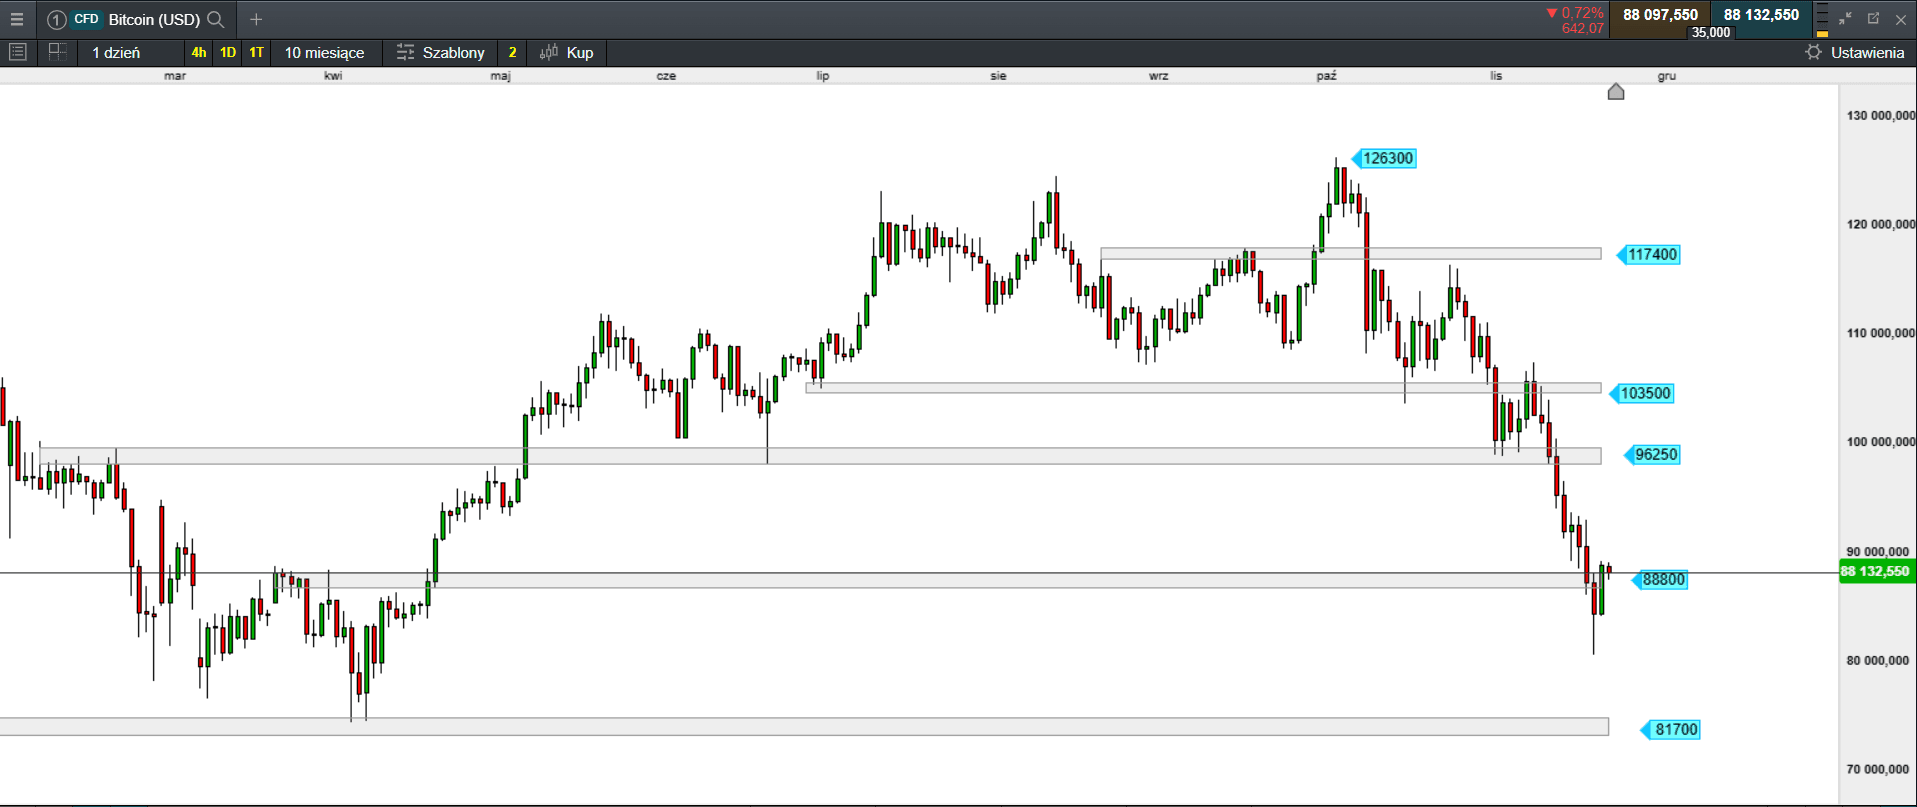Click the shrink chart arrows icon

click(1845, 19)
